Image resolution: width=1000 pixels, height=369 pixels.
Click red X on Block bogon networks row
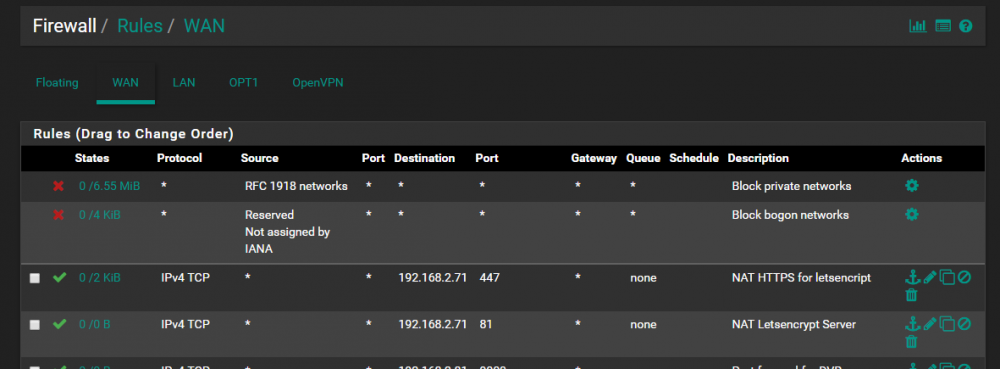tap(59, 215)
